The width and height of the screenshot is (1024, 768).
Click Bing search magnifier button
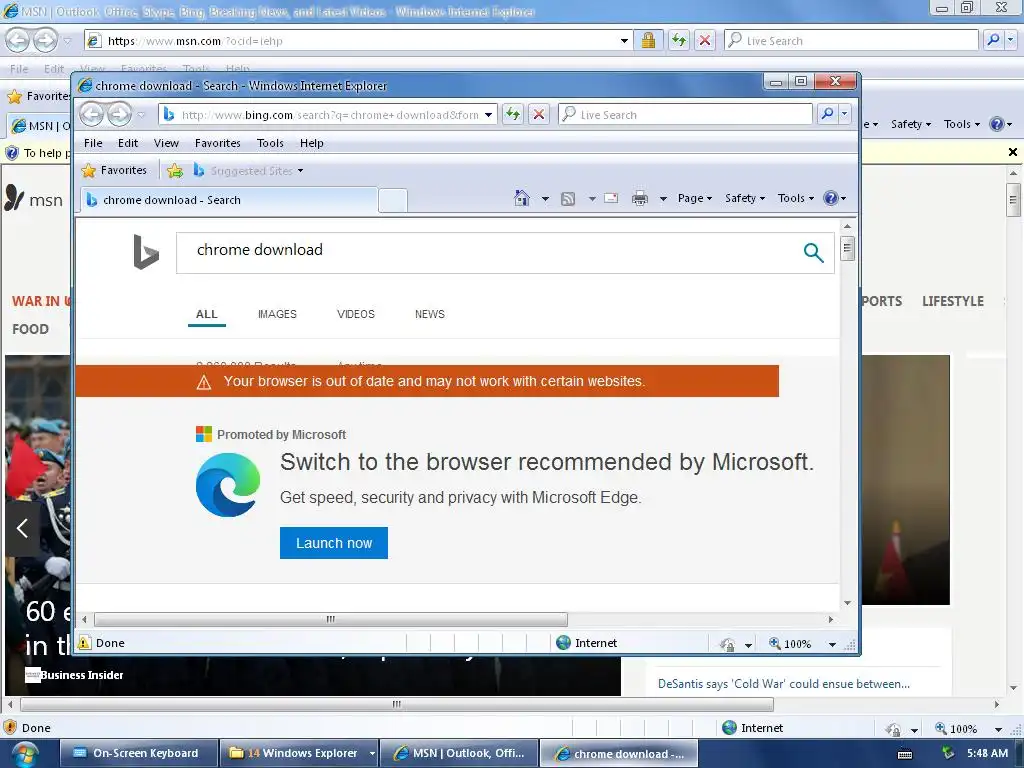[813, 252]
